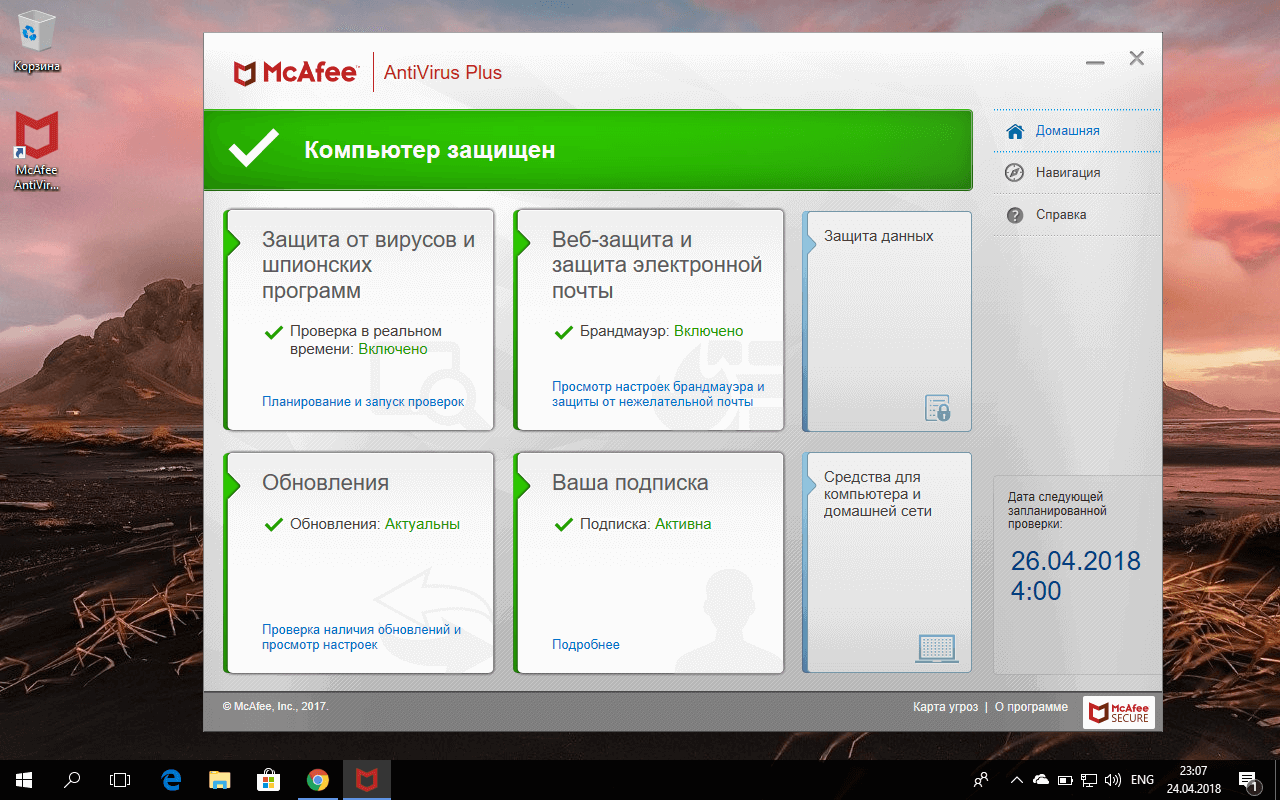Launch Google Chrome from the taskbar
The width and height of the screenshot is (1280, 800).
tap(318, 780)
